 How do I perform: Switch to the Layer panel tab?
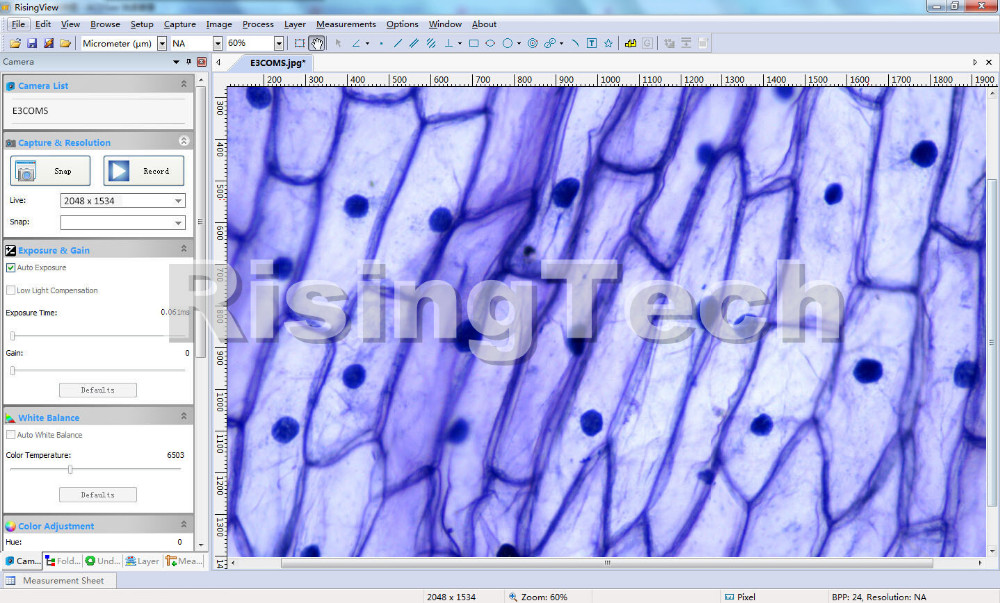(x=143, y=561)
